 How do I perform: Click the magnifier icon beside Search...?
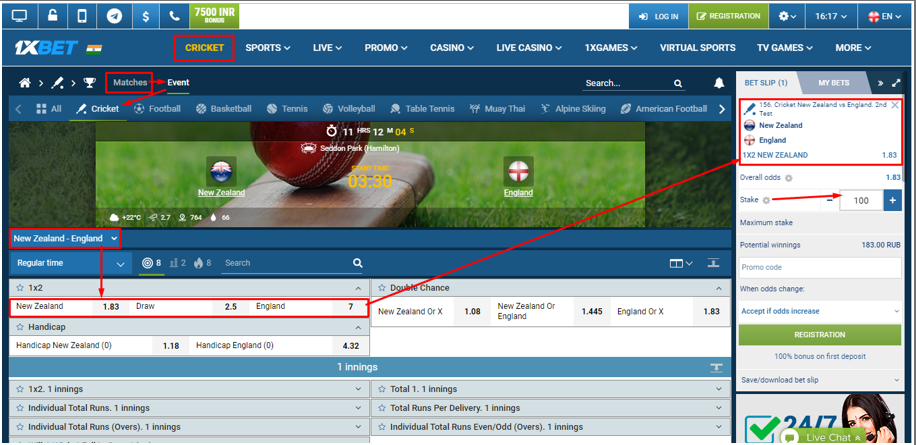[678, 84]
